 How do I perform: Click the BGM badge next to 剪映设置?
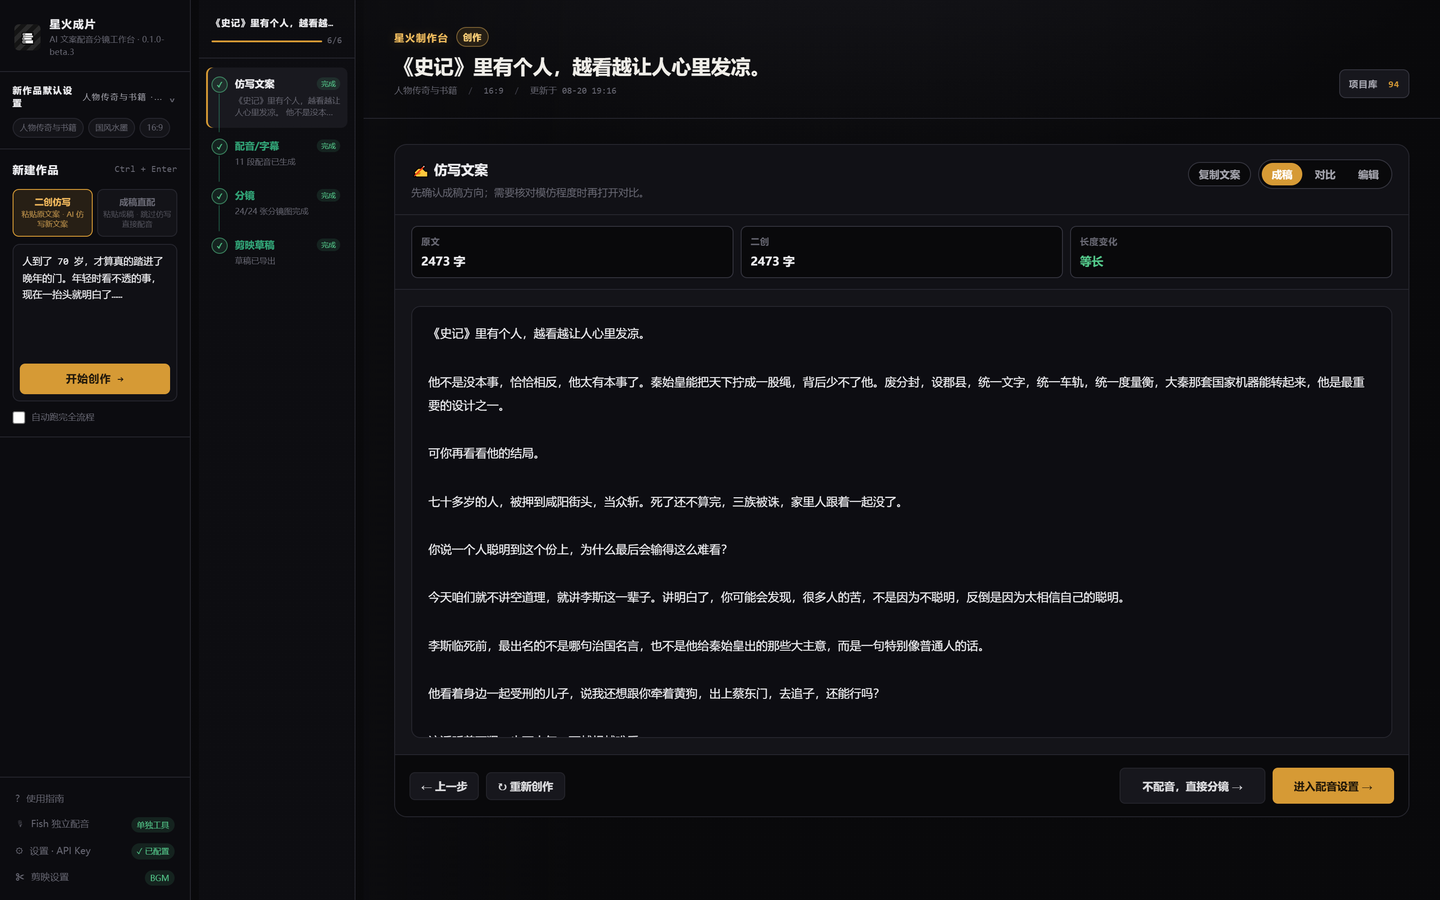point(160,878)
